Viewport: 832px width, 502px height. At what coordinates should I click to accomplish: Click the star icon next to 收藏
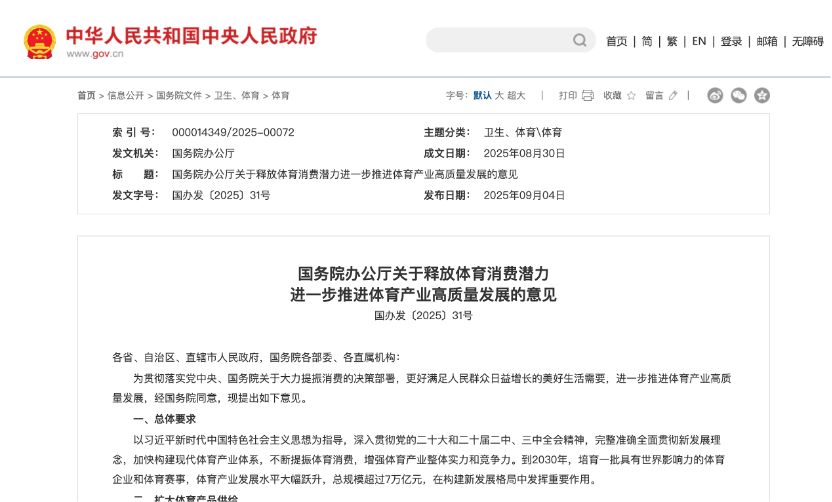tap(631, 96)
